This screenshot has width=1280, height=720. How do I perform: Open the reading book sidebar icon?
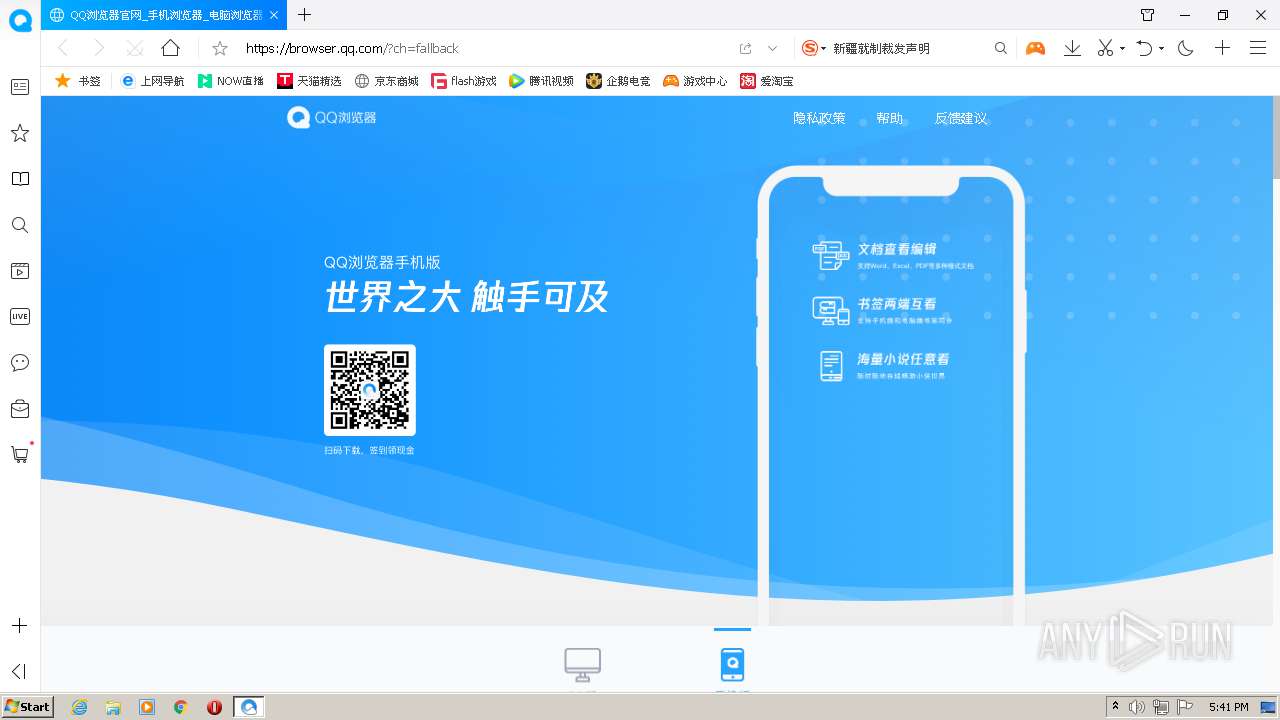[20, 179]
